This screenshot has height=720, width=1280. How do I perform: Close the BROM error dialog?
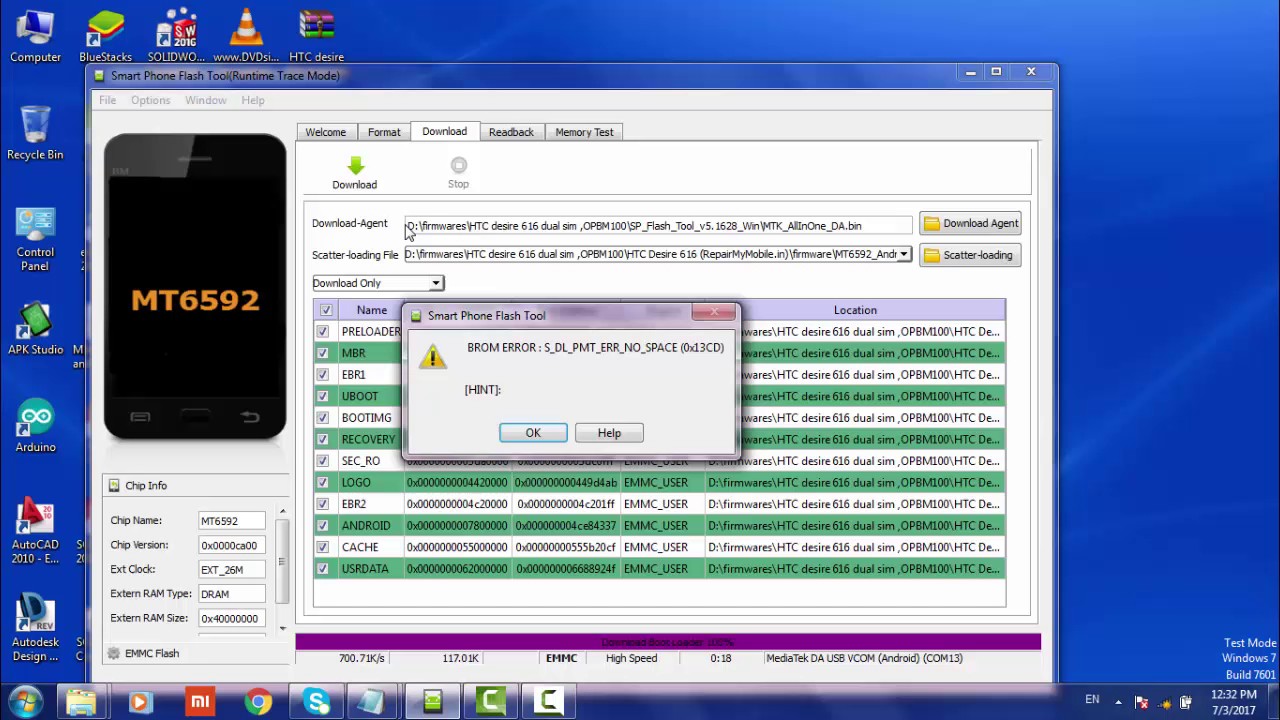coord(714,313)
